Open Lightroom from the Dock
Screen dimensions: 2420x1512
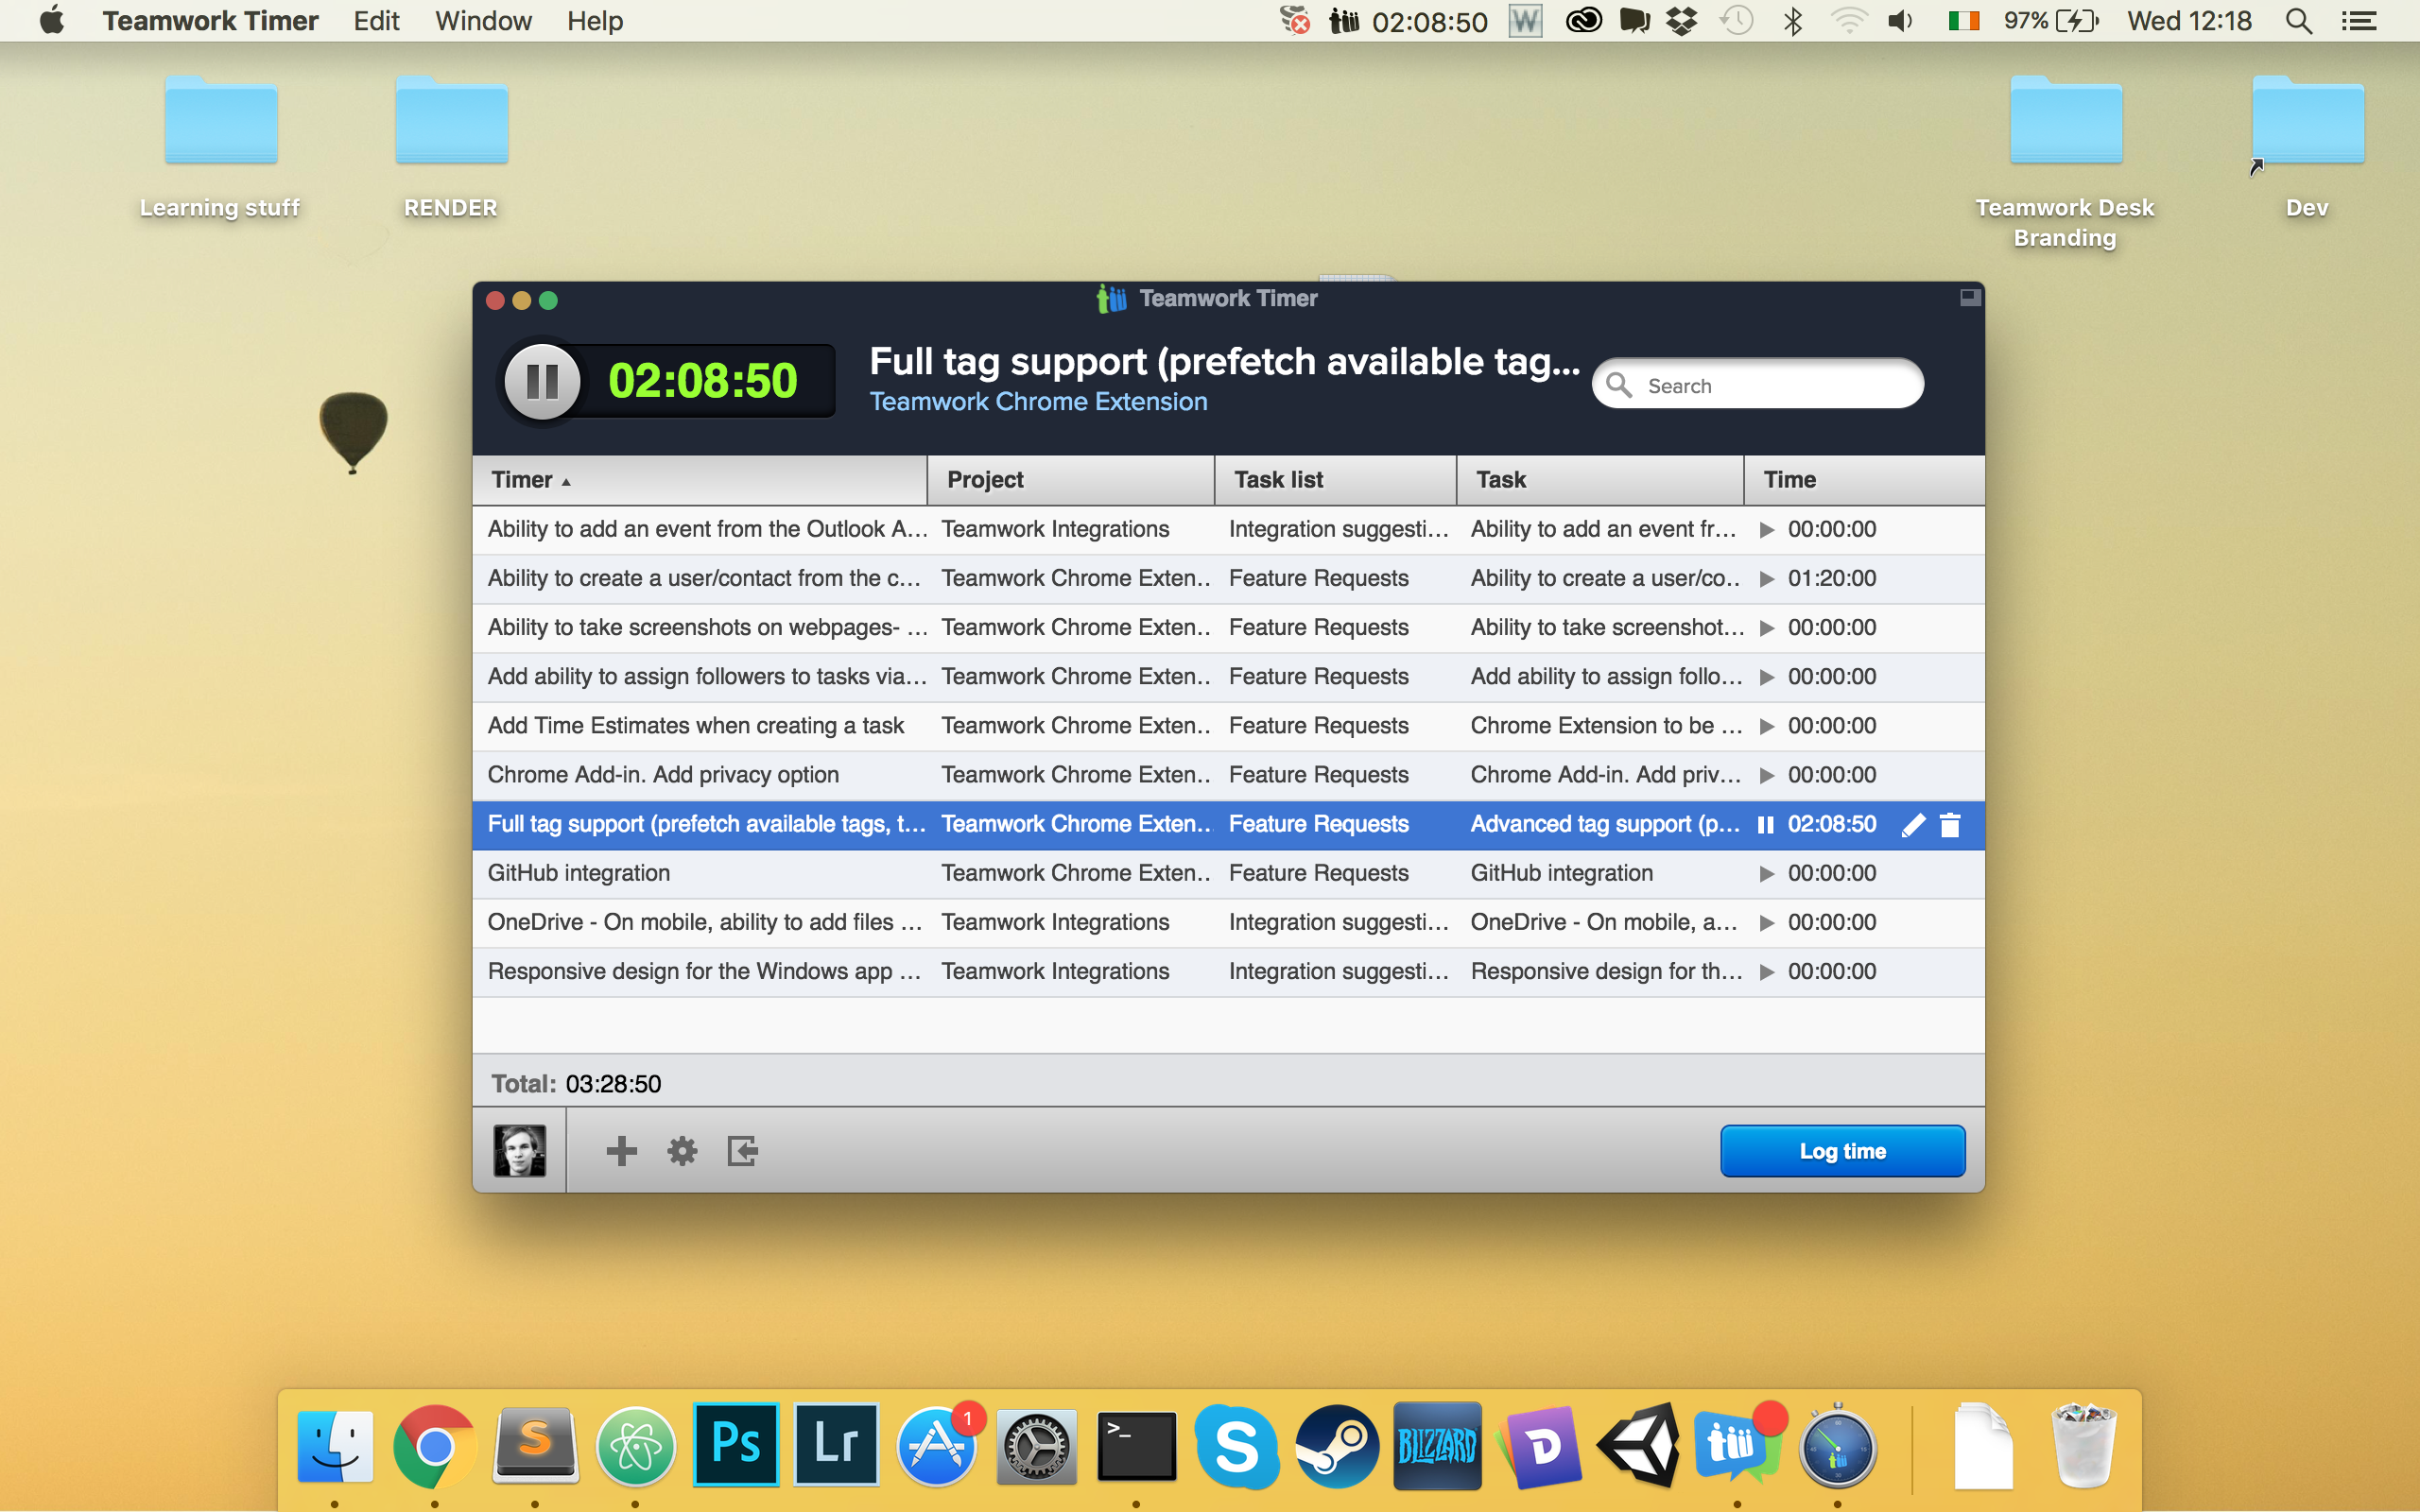836,1445
